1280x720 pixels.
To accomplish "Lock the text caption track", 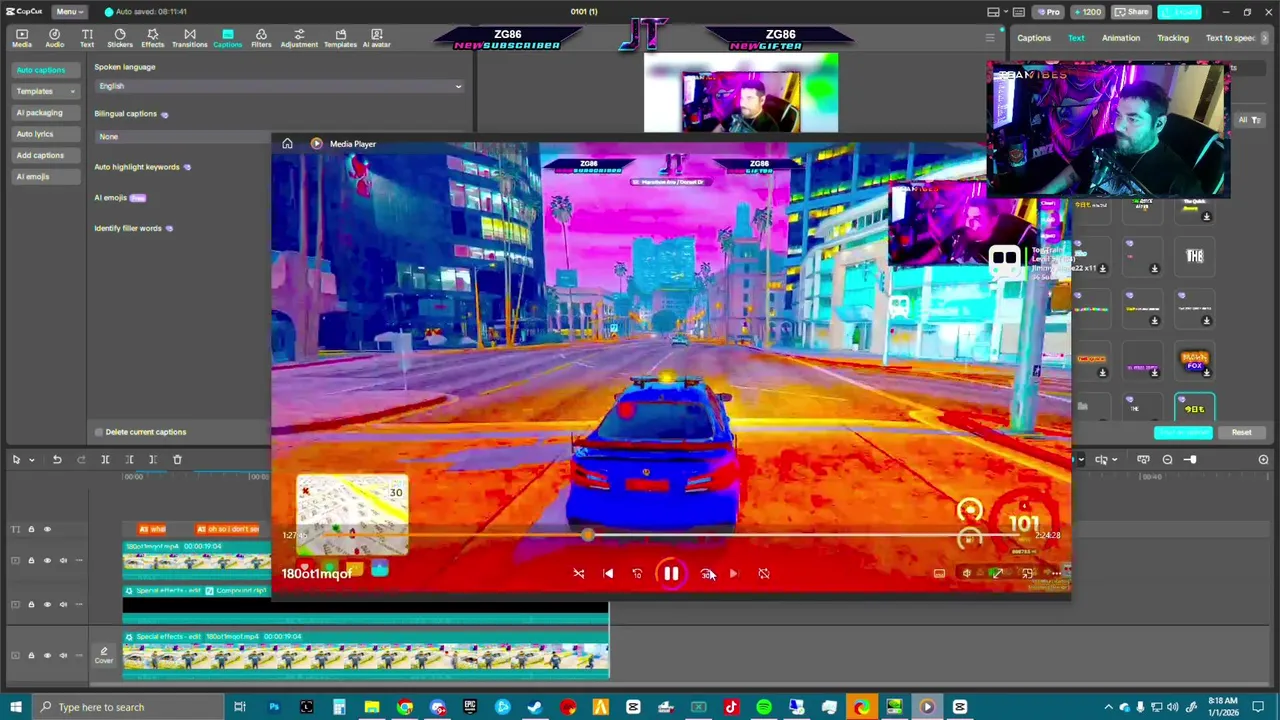I will click(31, 529).
